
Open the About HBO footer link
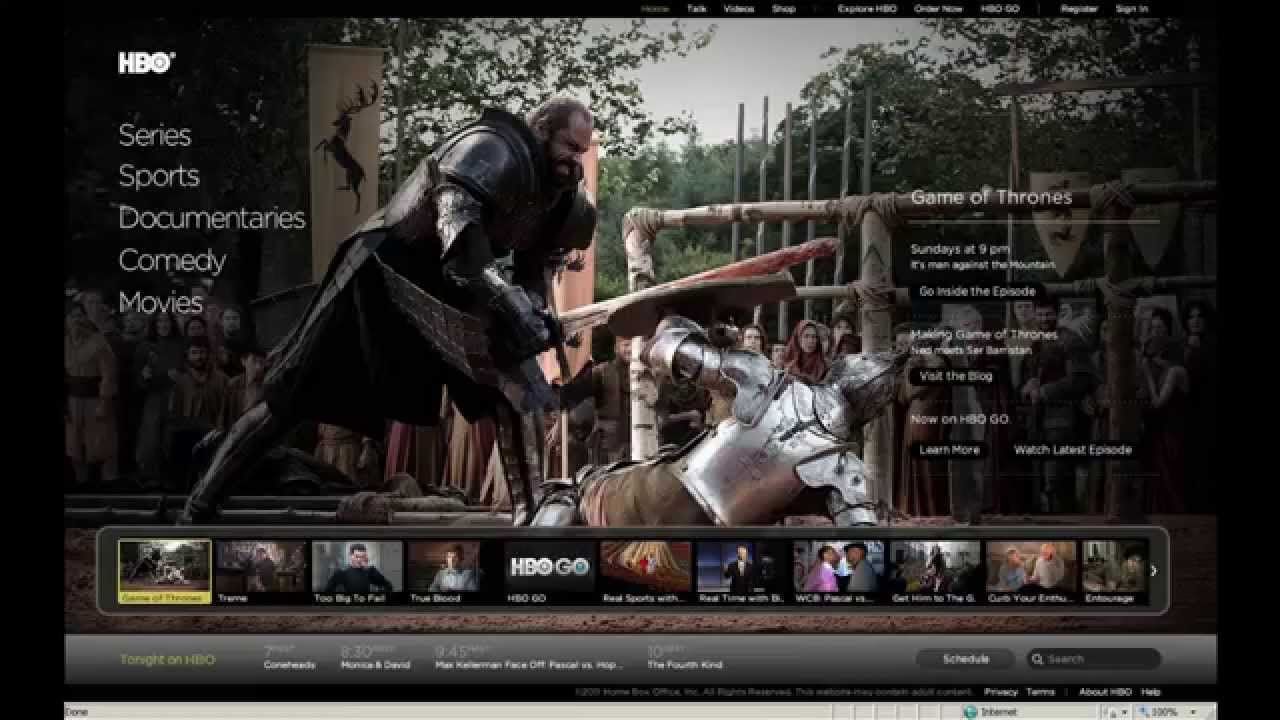pyautogui.click(x=1105, y=692)
